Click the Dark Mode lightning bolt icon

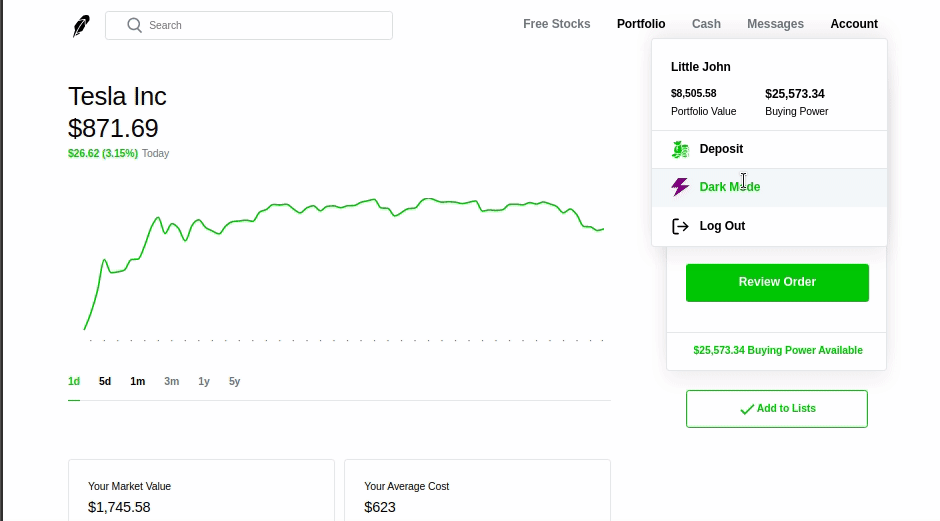point(680,187)
